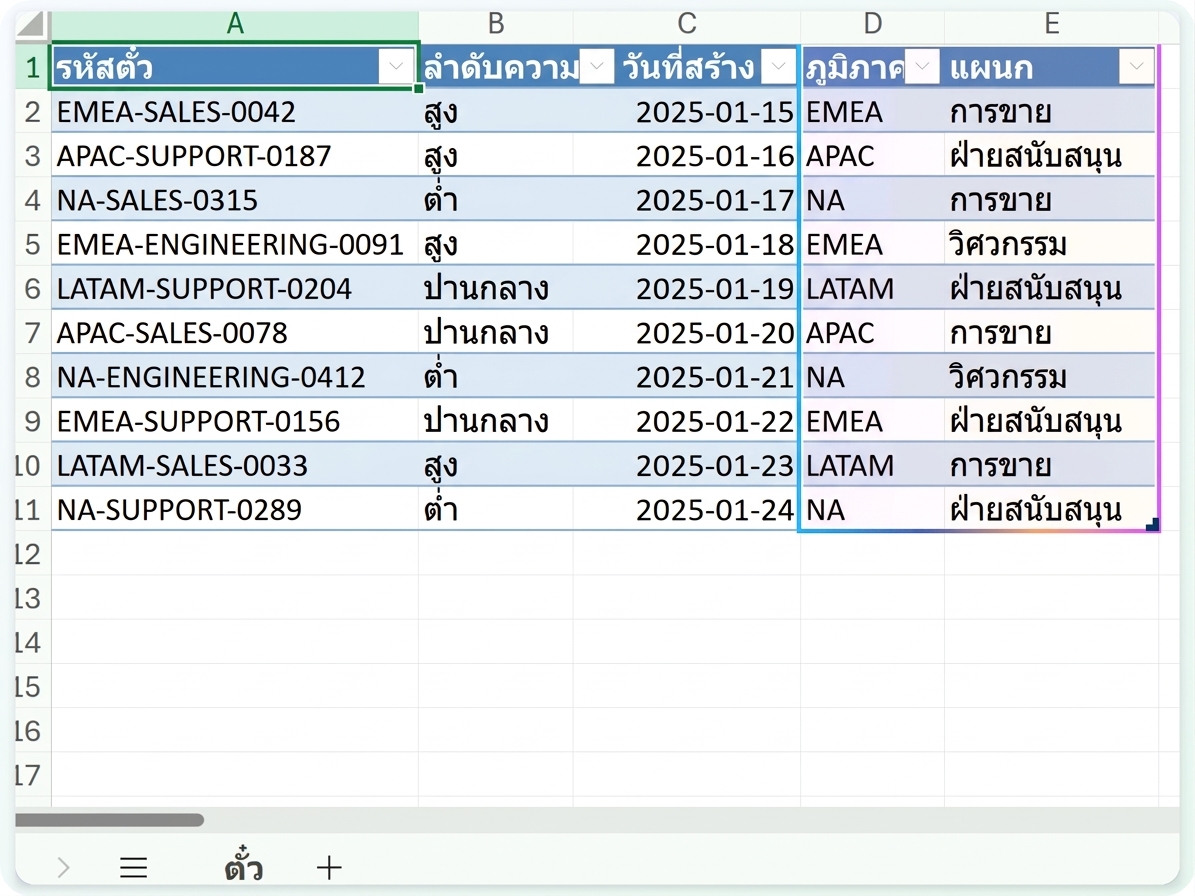Open the ภูมิภาค column filter dropdown
The image size is (1195, 896).
point(922,67)
